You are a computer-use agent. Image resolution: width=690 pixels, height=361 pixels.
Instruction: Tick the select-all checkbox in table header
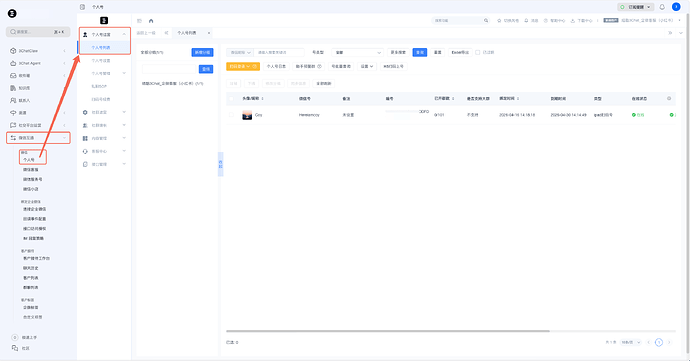pyautogui.click(x=231, y=98)
